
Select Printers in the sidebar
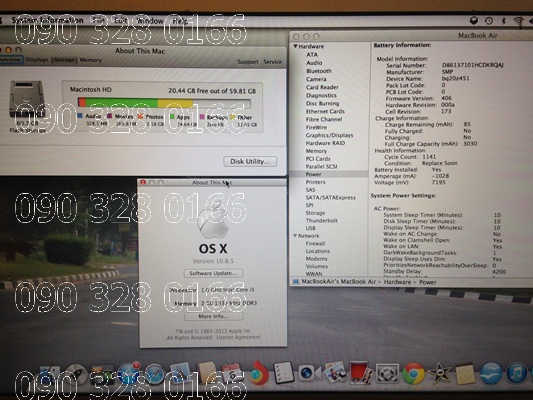[x=315, y=182]
